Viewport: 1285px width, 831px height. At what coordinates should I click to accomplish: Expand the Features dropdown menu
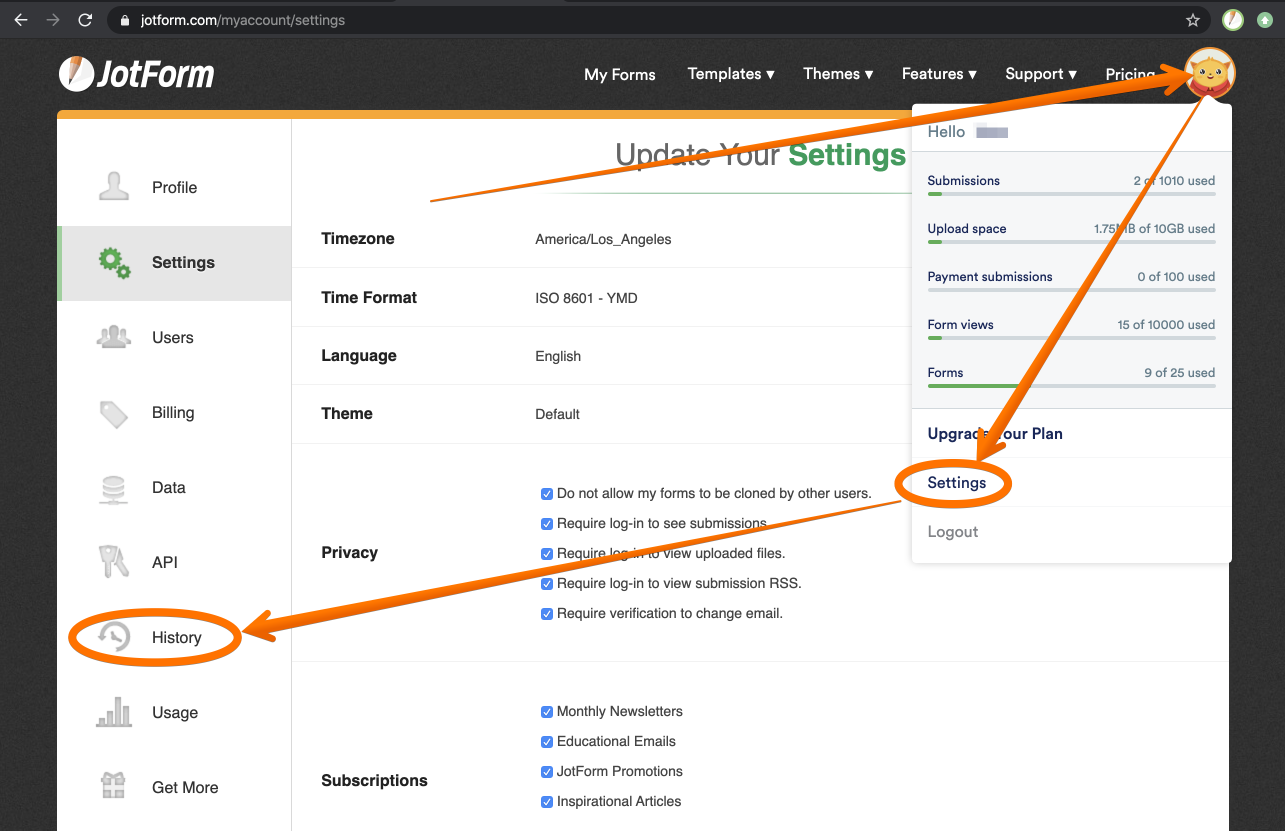coord(939,74)
